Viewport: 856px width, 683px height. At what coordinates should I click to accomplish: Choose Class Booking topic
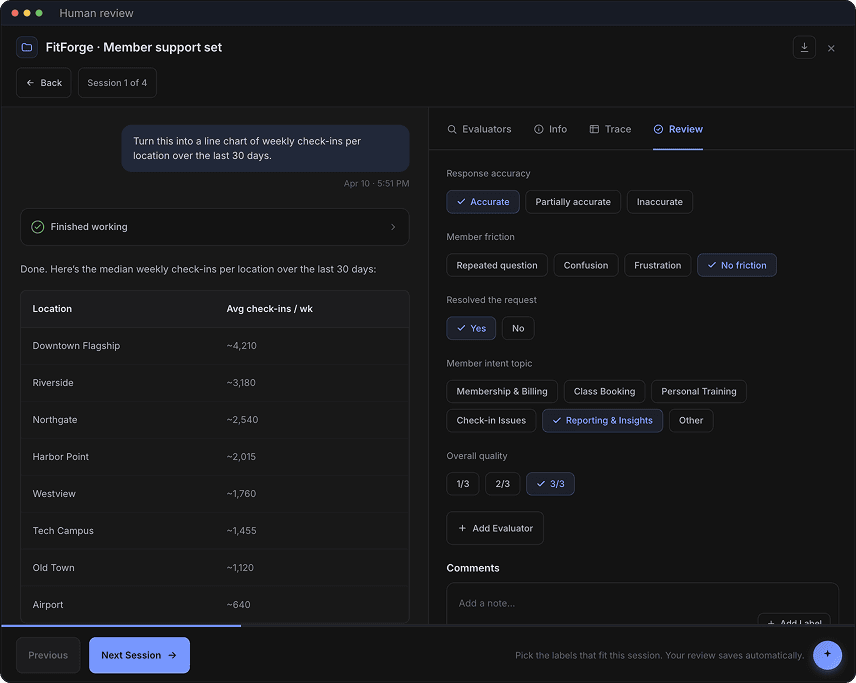click(604, 391)
